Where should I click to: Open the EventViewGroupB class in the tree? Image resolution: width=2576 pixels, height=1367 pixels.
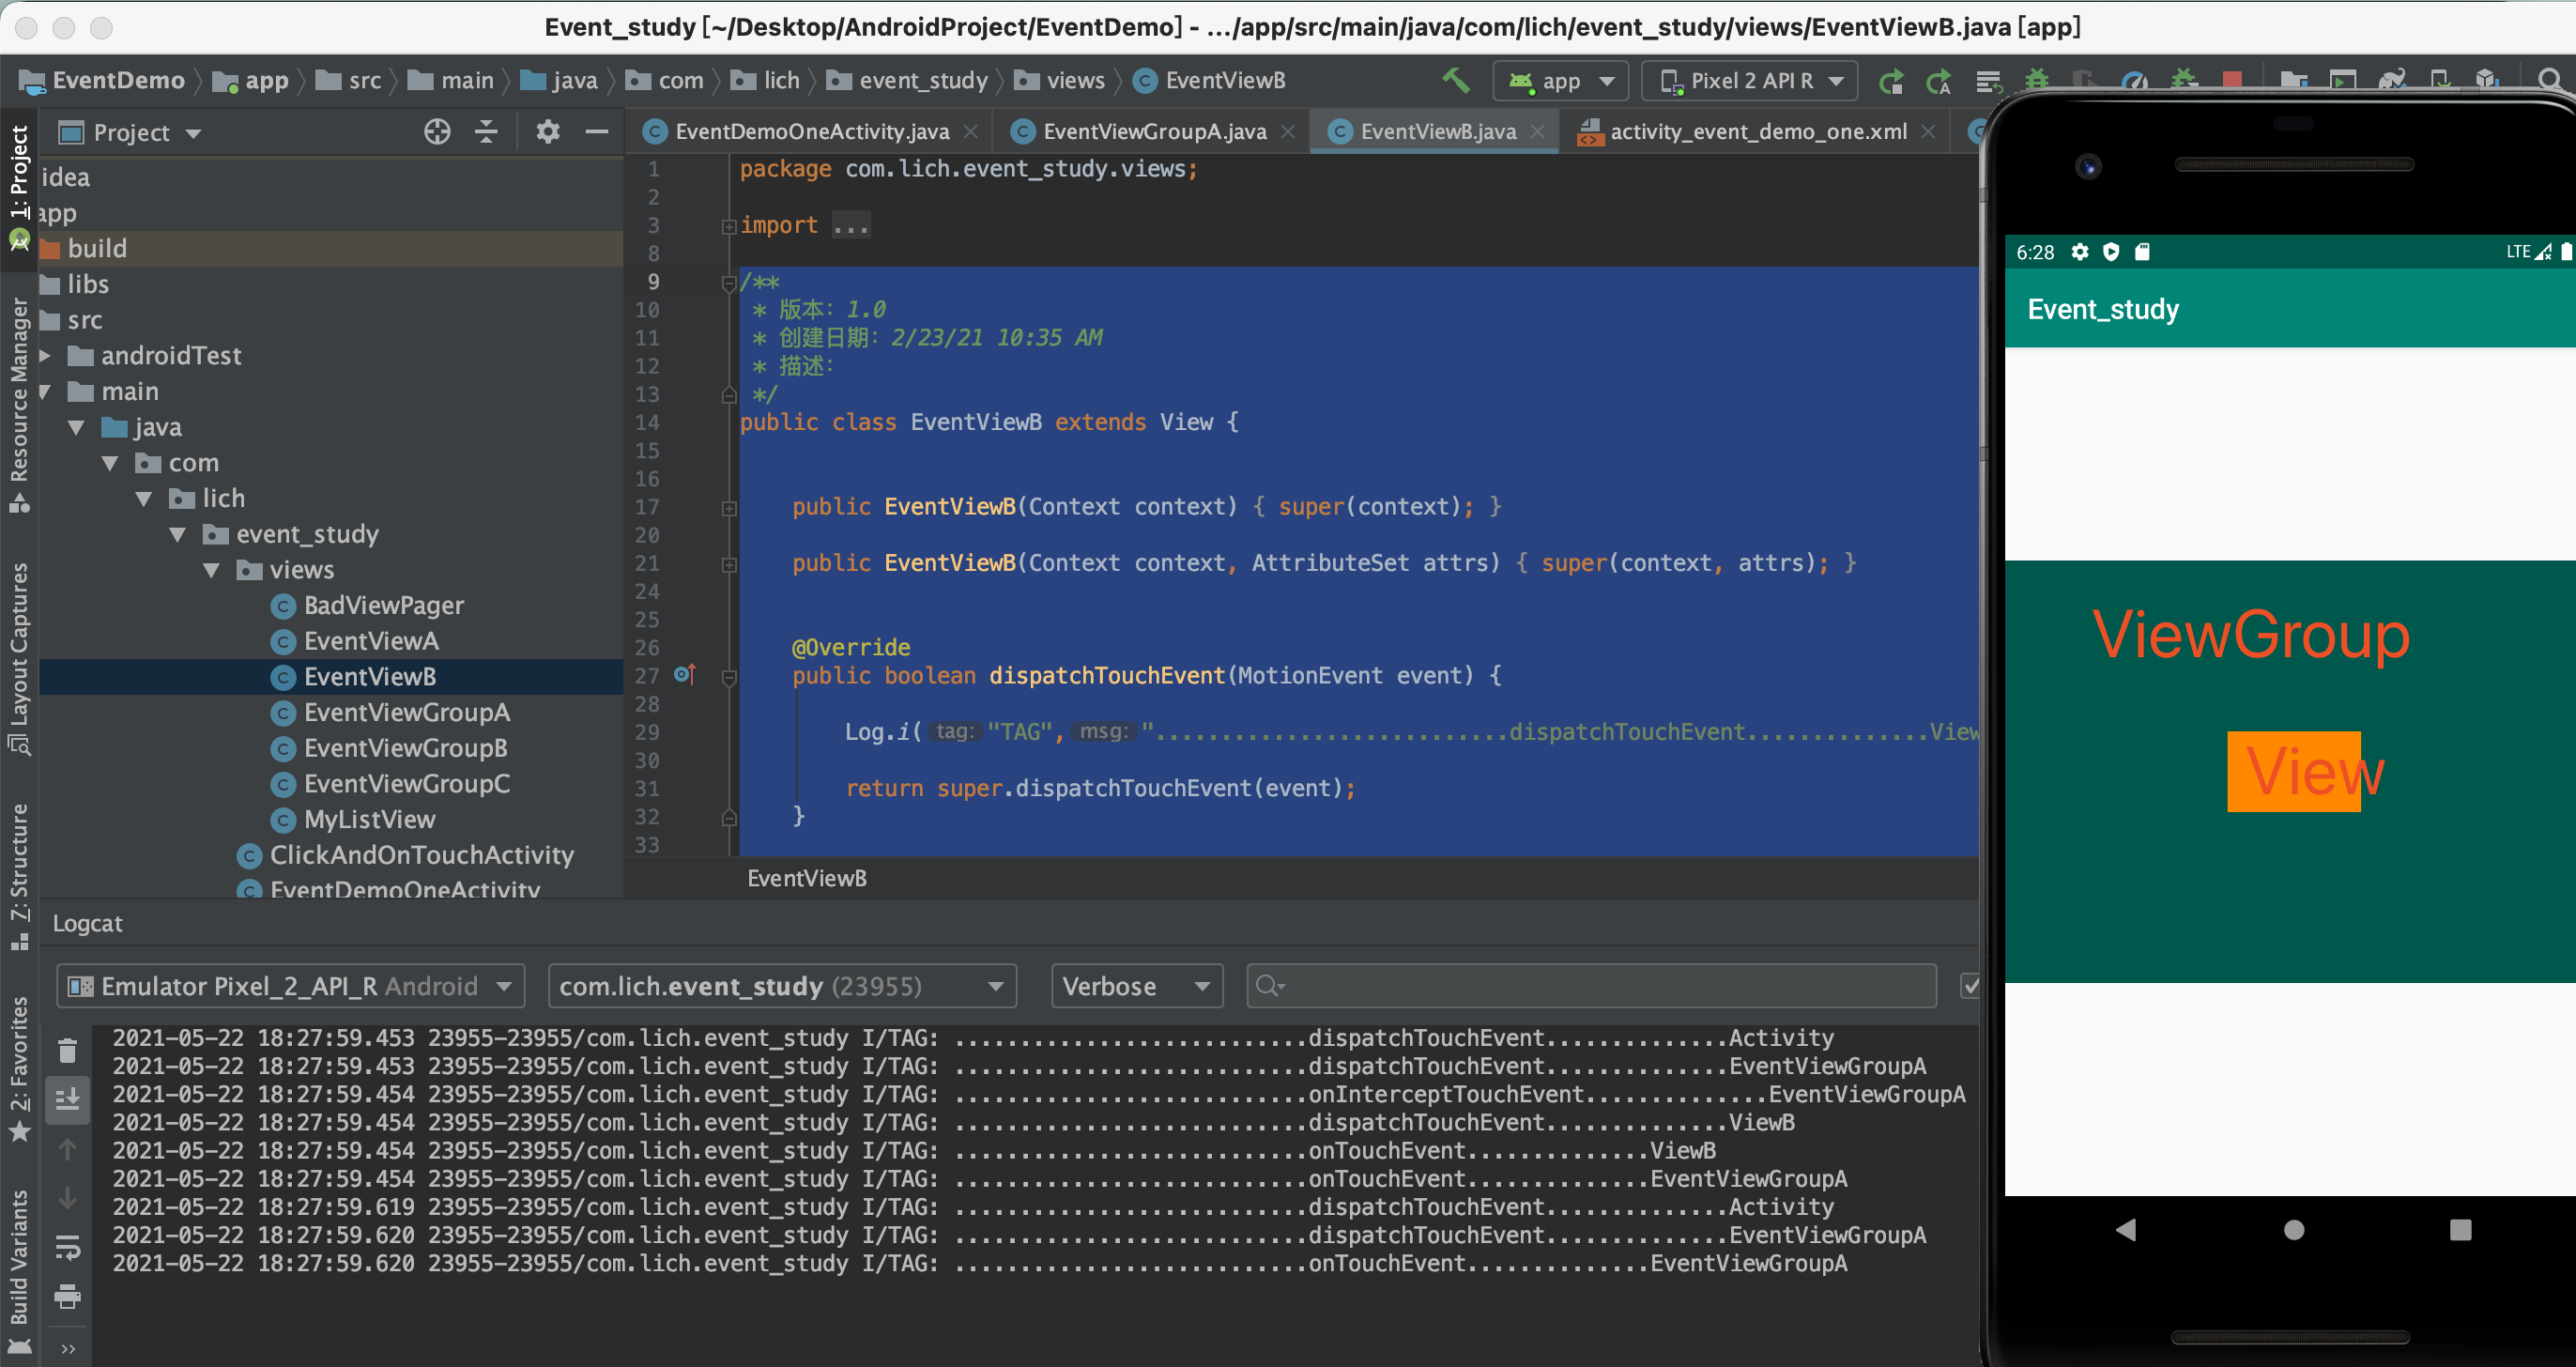405,748
